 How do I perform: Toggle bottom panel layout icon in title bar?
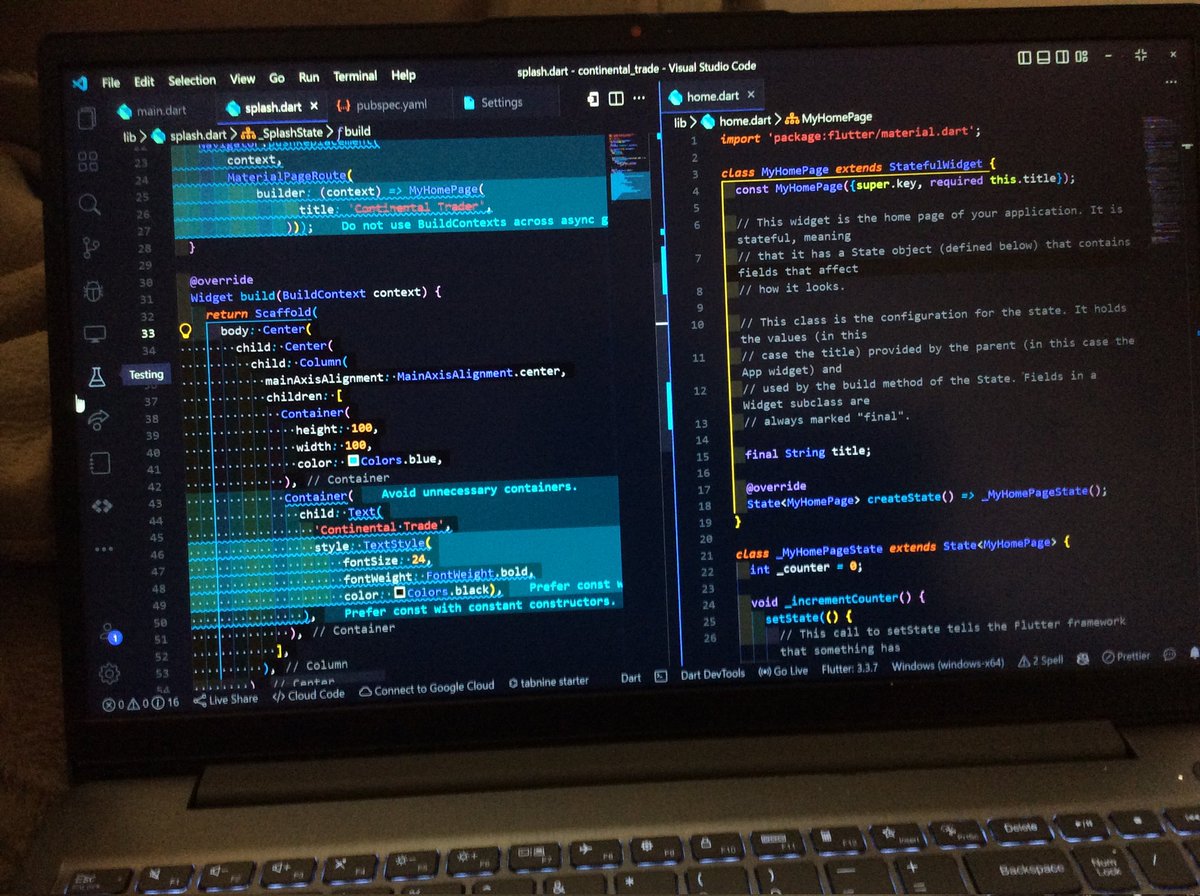tap(1042, 57)
